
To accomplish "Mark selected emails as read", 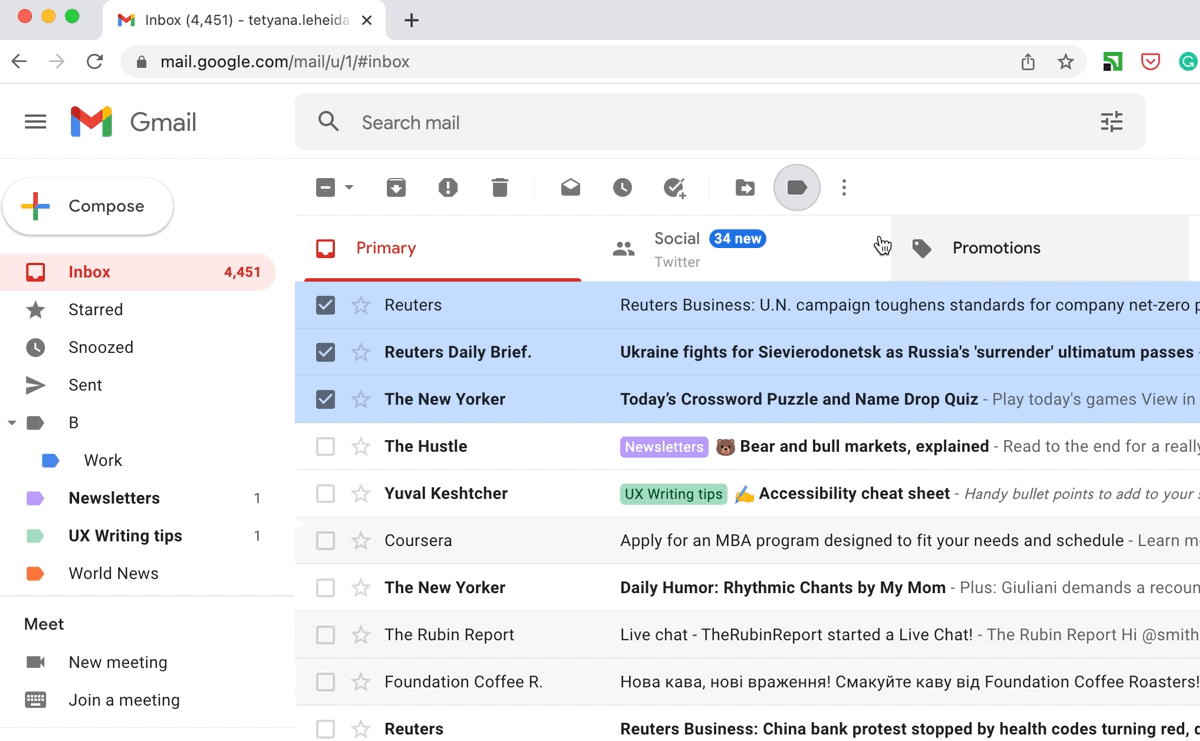I will pos(570,188).
